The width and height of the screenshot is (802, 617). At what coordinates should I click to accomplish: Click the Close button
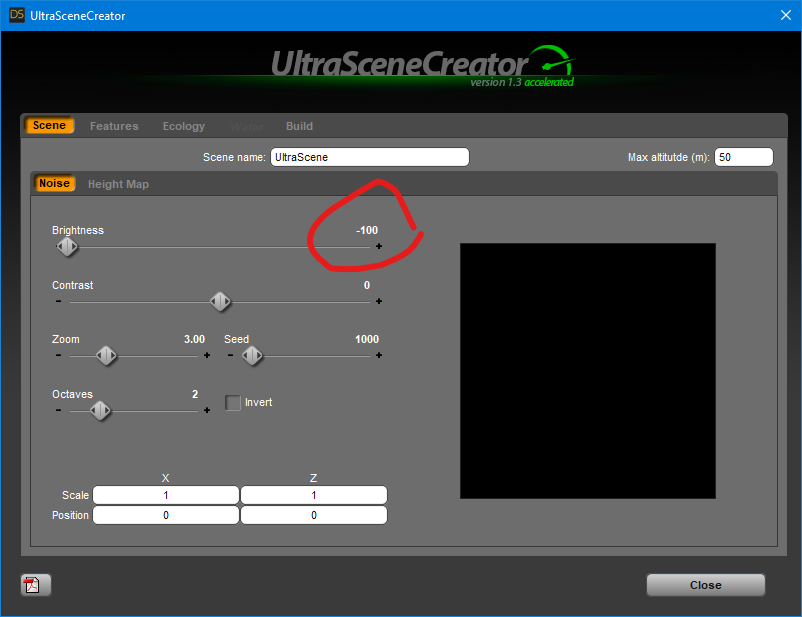(705, 585)
